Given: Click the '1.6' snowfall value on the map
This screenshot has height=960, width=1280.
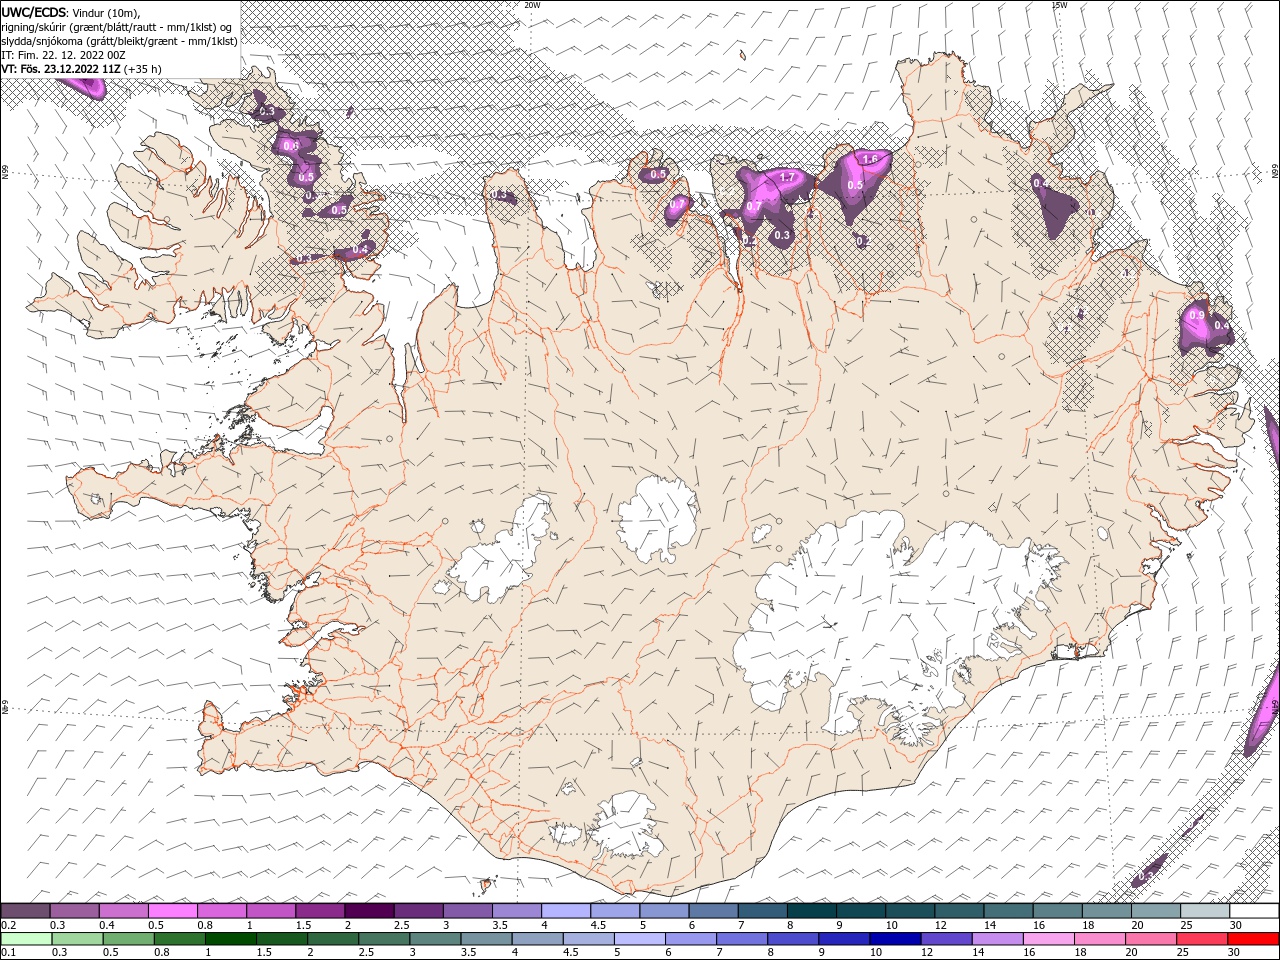Looking at the screenshot, I should [870, 159].
